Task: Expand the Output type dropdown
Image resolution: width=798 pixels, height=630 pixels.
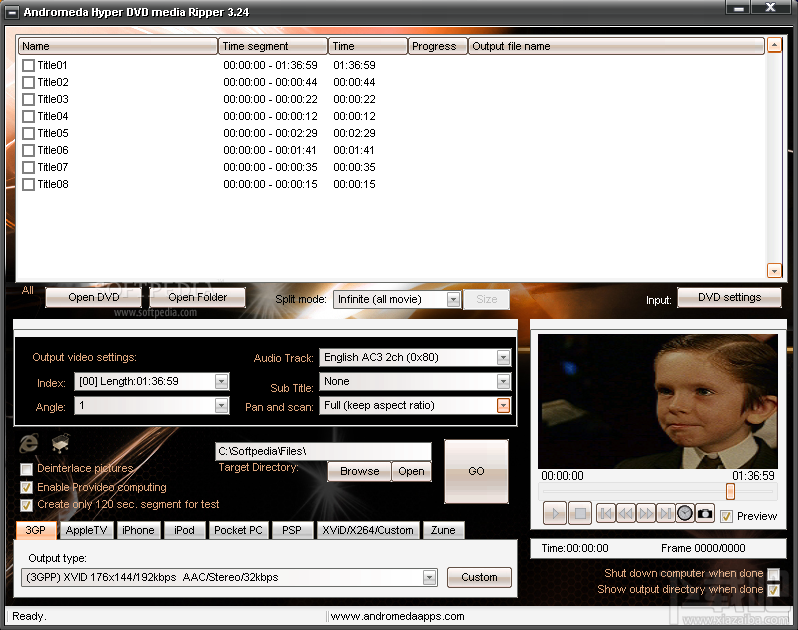Action: point(430,577)
